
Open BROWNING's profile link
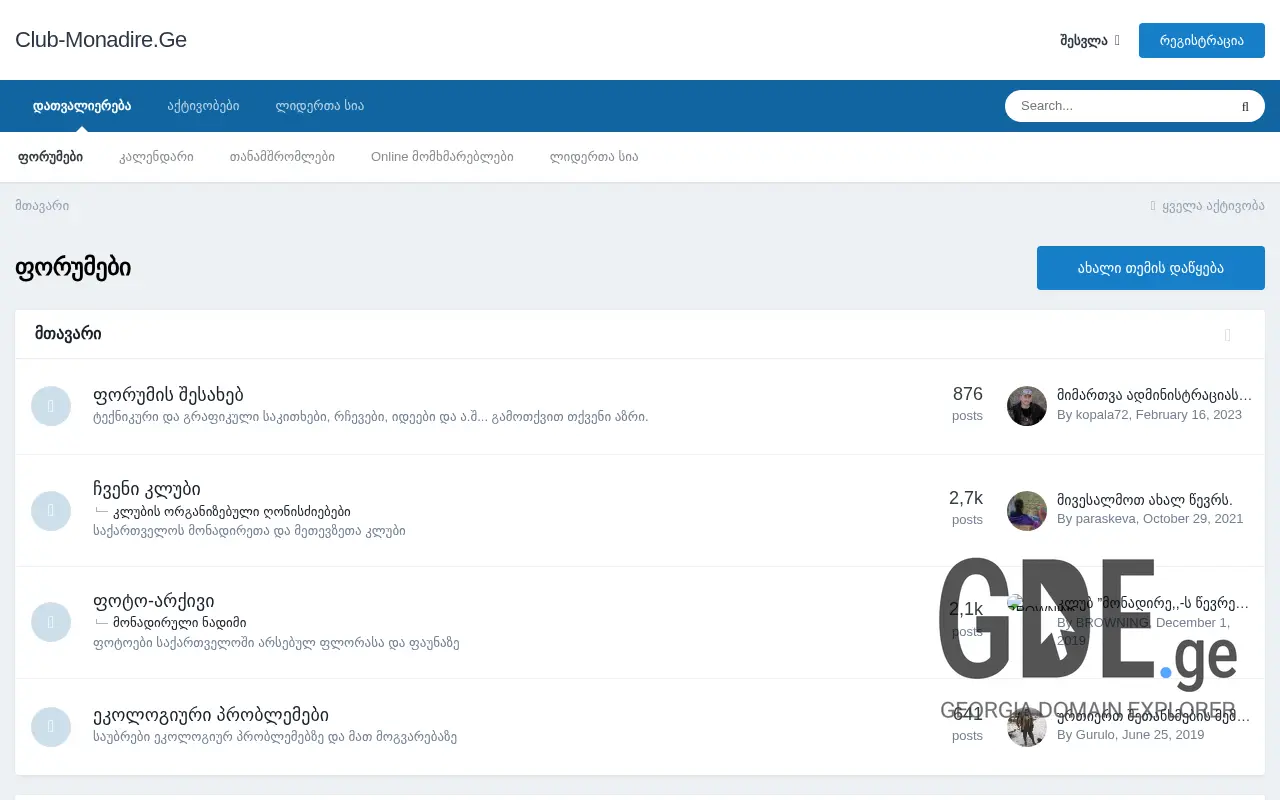pos(1112,621)
